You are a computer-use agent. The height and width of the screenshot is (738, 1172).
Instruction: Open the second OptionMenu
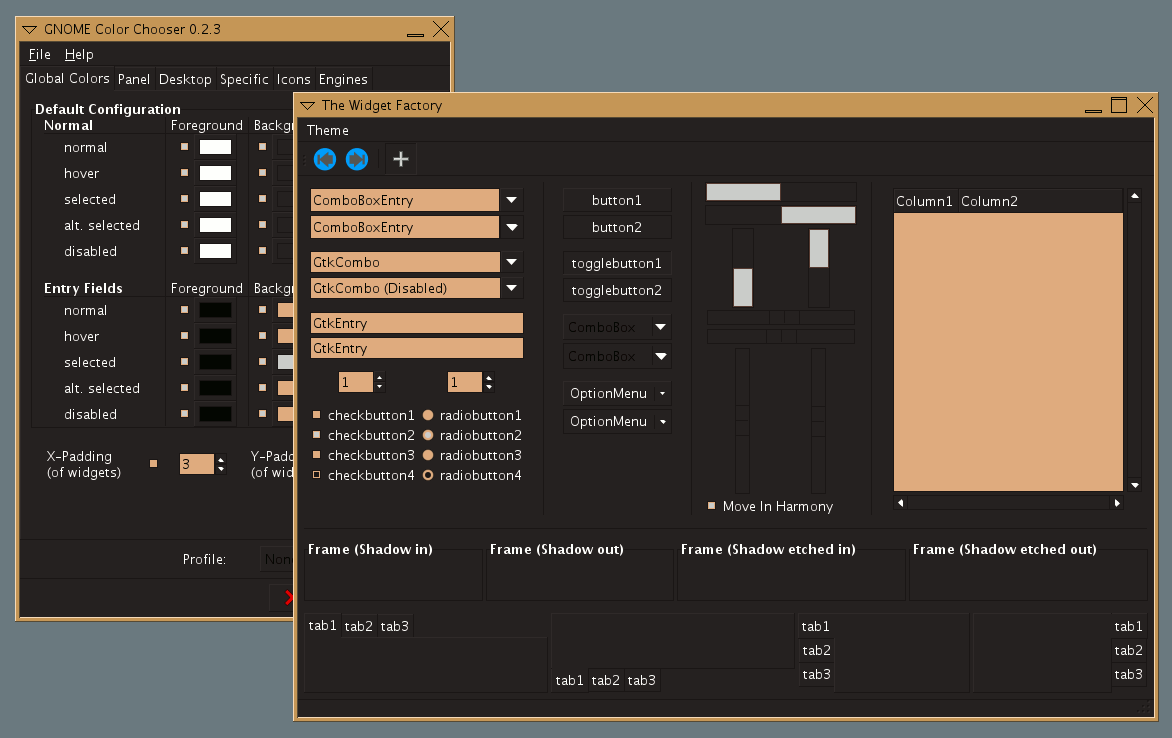(x=617, y=422)
